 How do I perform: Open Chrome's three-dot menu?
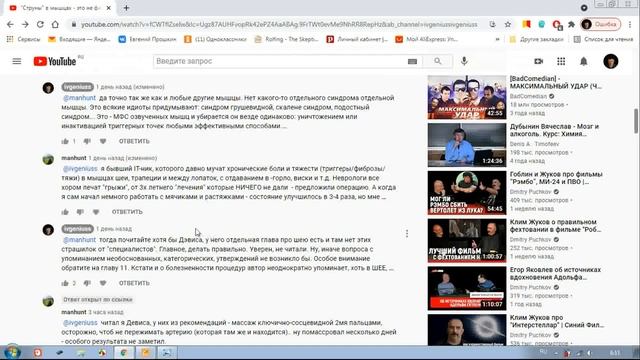tap(630, 24)
